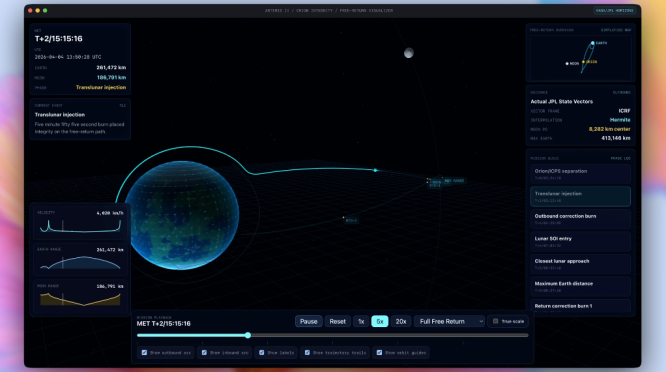Viewport: 666px width, 372px height.
Task: Click Moon distance value 186,791 km
Action: pyautogui.click(x=111, y=78)
